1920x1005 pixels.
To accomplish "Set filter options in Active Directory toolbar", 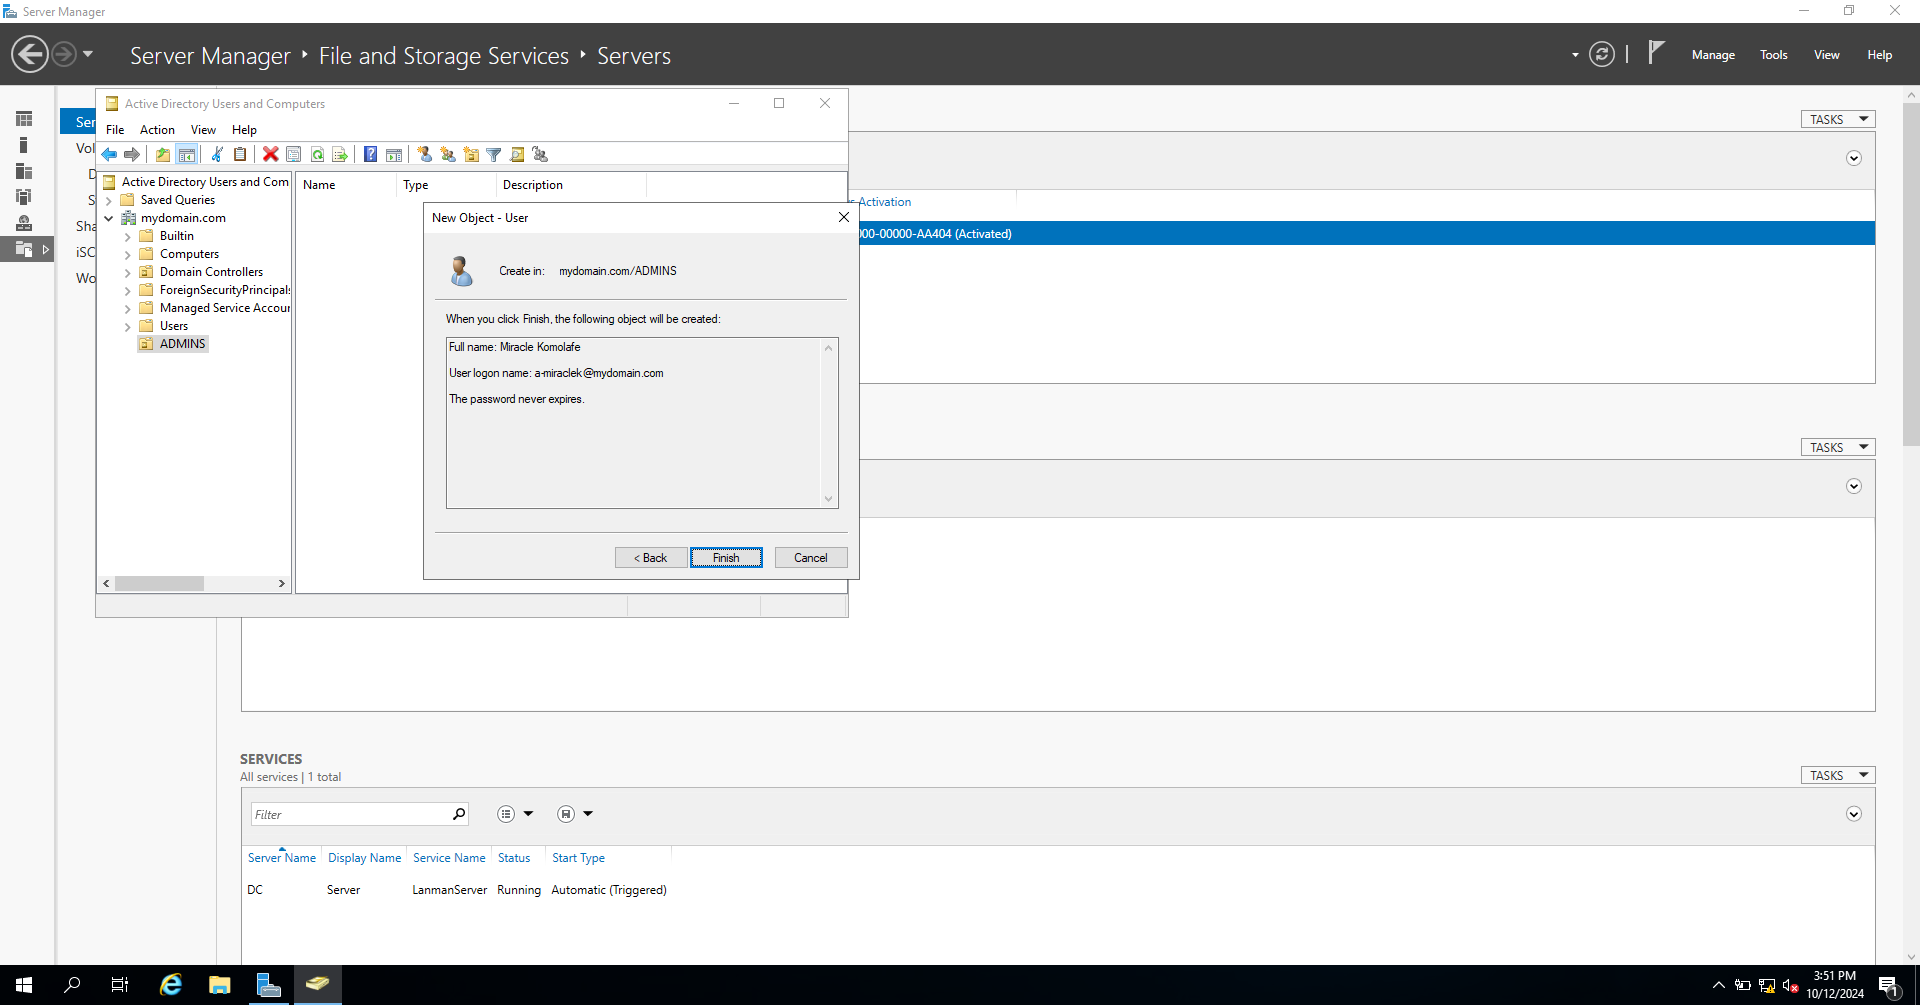I will 494,154.
